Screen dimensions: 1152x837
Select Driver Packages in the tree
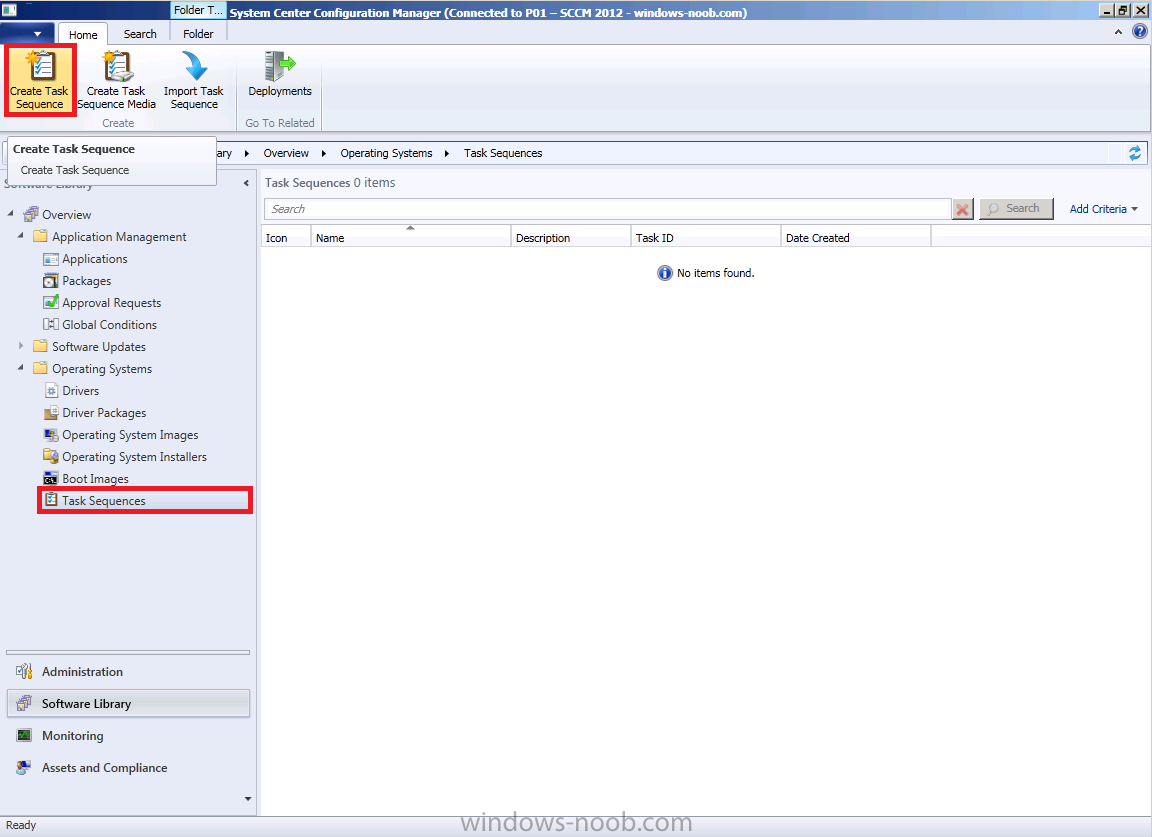104,413
